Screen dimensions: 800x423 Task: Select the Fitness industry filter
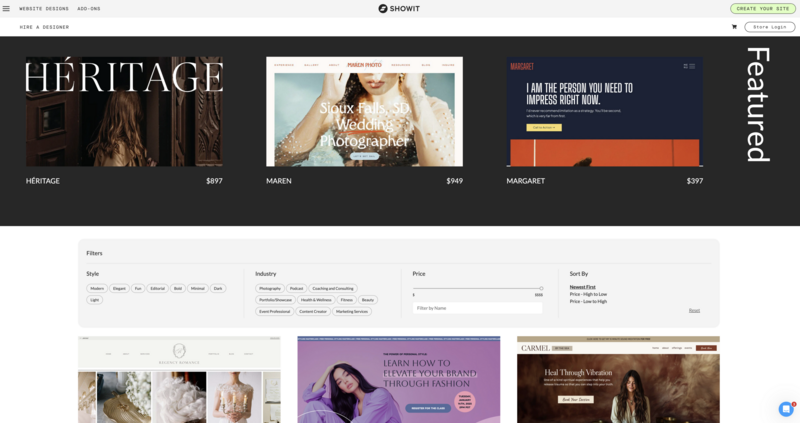tap(347, 300)
